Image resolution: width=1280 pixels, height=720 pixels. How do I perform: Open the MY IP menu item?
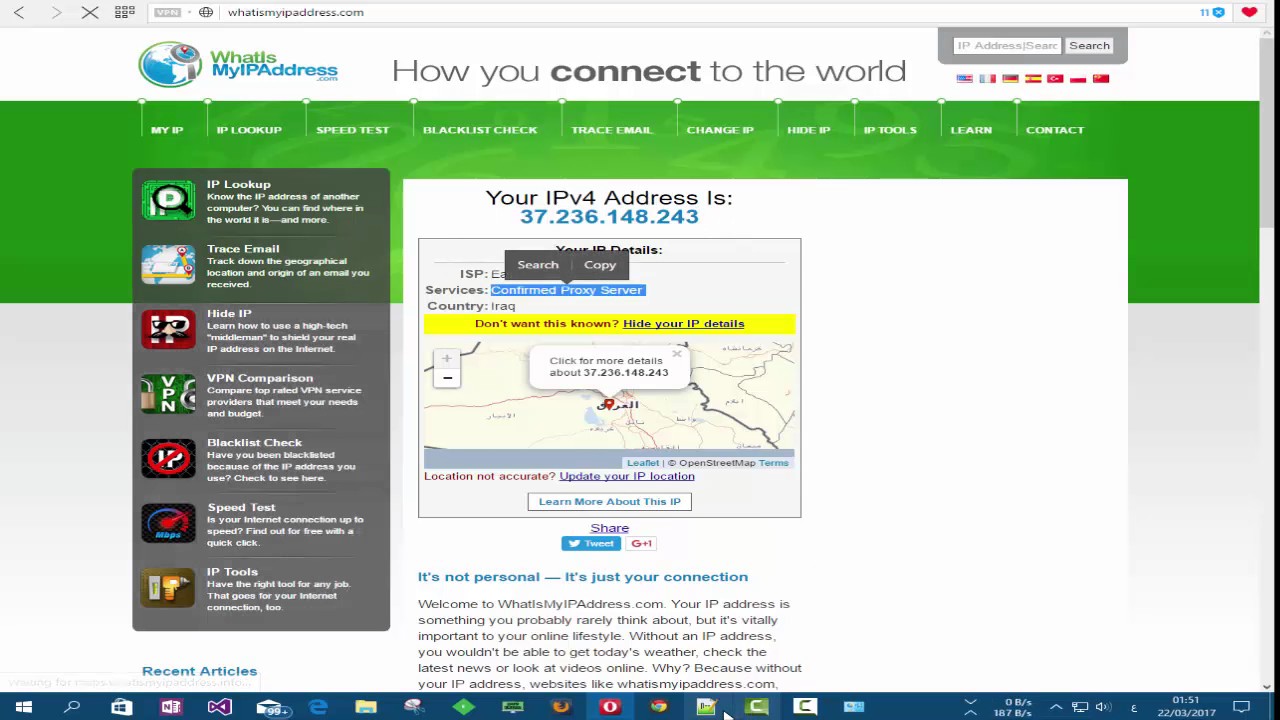pyautogui.click(x=167, y=130)
